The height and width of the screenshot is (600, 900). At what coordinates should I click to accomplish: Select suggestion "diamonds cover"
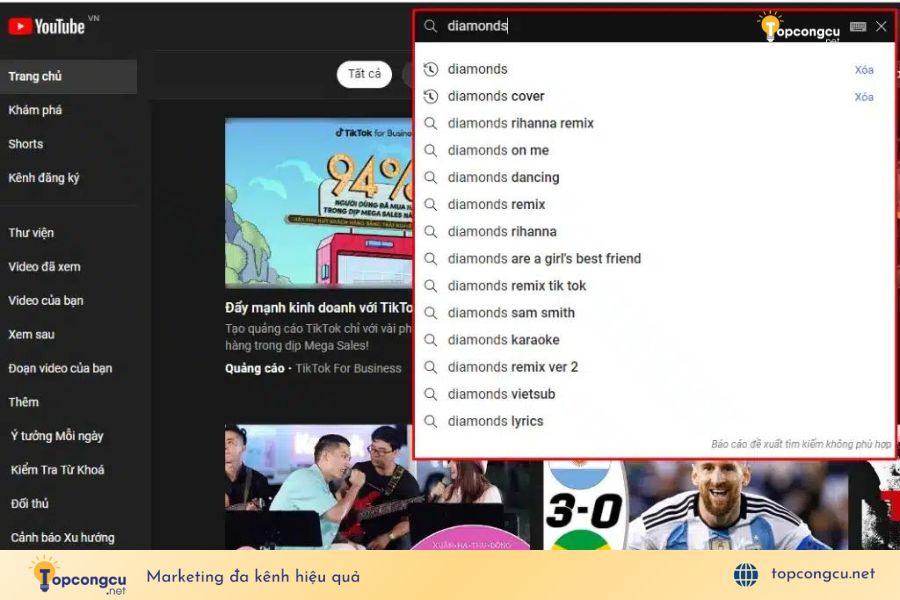[x=496, y=96]
